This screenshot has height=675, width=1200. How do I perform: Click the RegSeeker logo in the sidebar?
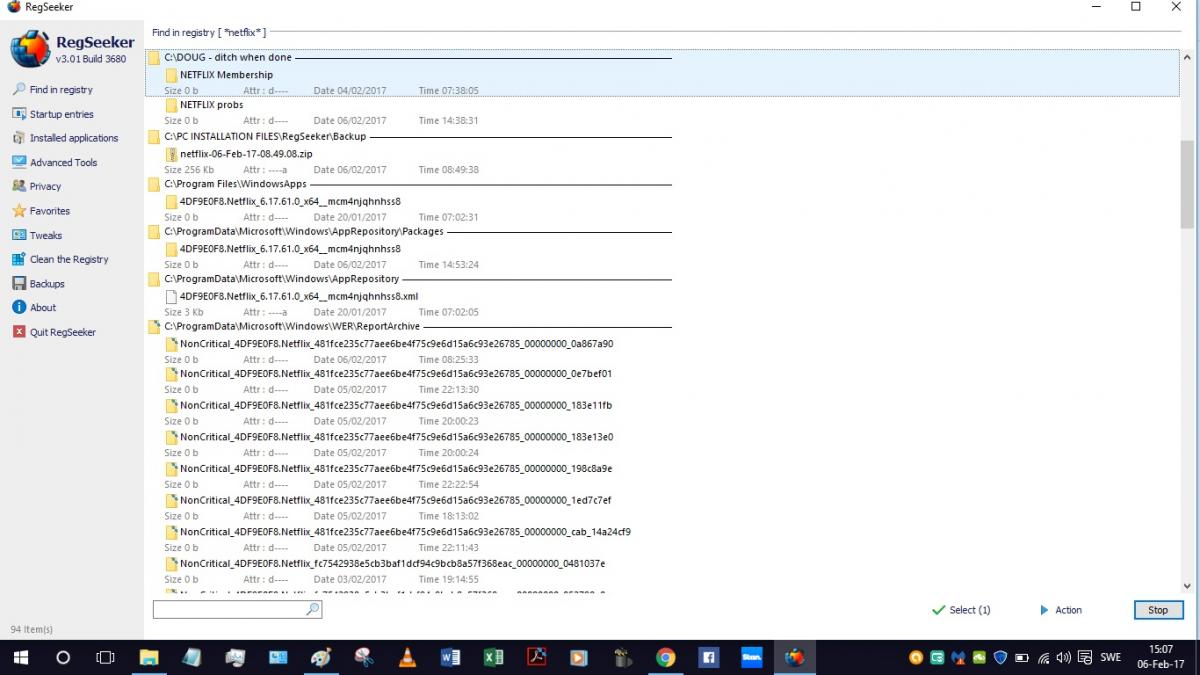(x=29, y=49)
